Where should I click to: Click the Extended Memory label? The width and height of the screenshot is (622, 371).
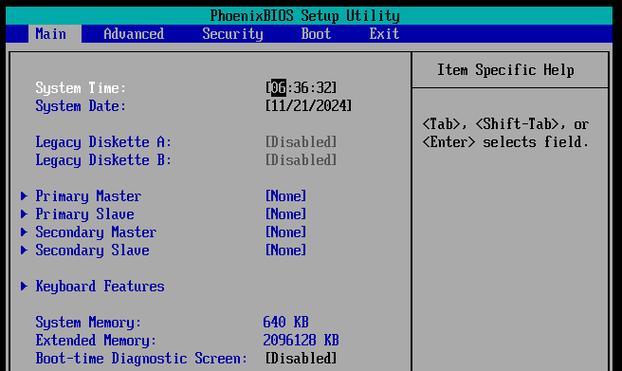click(96, 340)
